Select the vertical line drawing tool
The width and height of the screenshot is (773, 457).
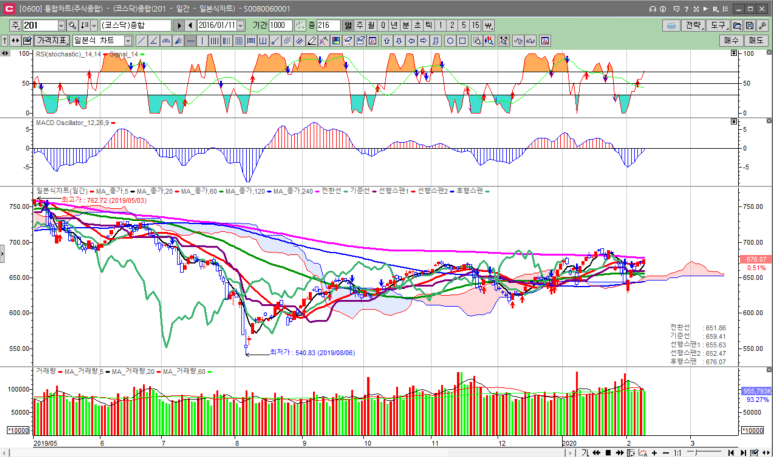tap(203, 41)
